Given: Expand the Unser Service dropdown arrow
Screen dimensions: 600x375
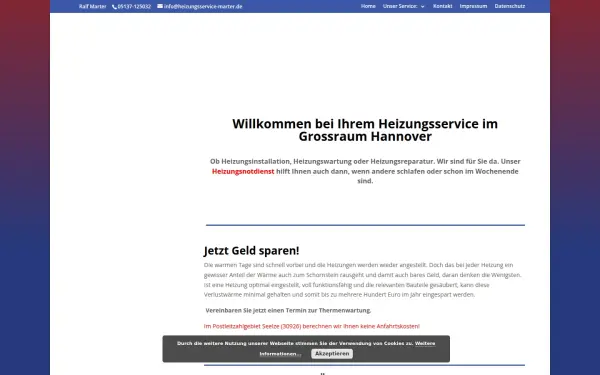Looking at the screenshot, I should pyautogui.click(x=422, y=7).
